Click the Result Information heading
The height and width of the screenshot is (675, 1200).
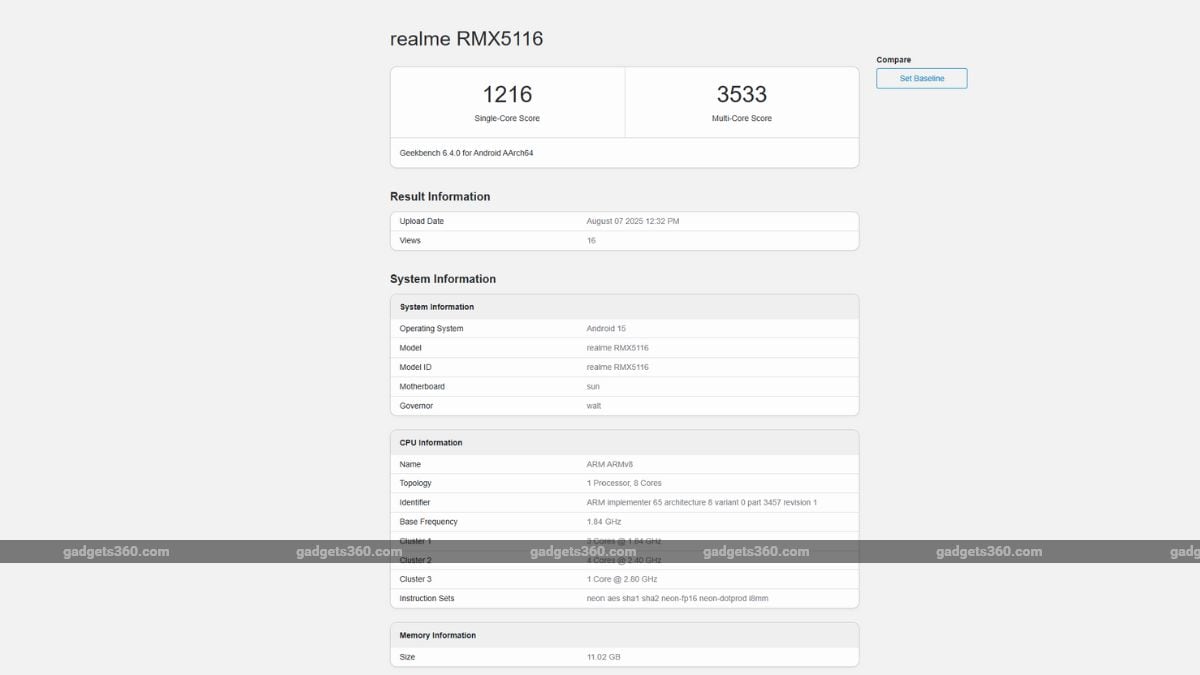[440, 197]
